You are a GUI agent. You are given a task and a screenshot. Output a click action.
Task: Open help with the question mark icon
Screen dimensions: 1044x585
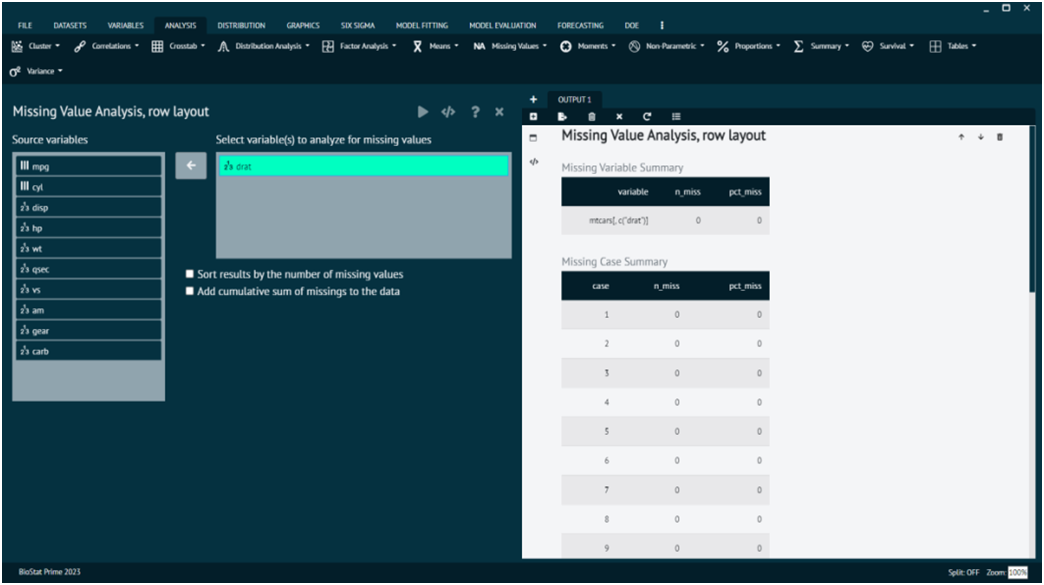(x=475, y=112)
